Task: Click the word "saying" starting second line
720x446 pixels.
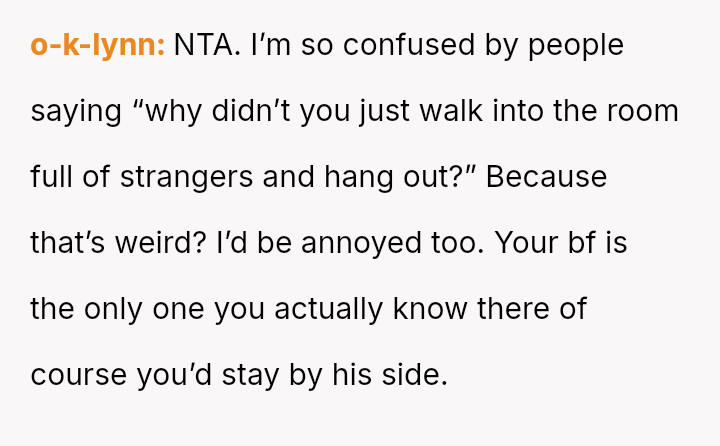Action: (76, 113)
